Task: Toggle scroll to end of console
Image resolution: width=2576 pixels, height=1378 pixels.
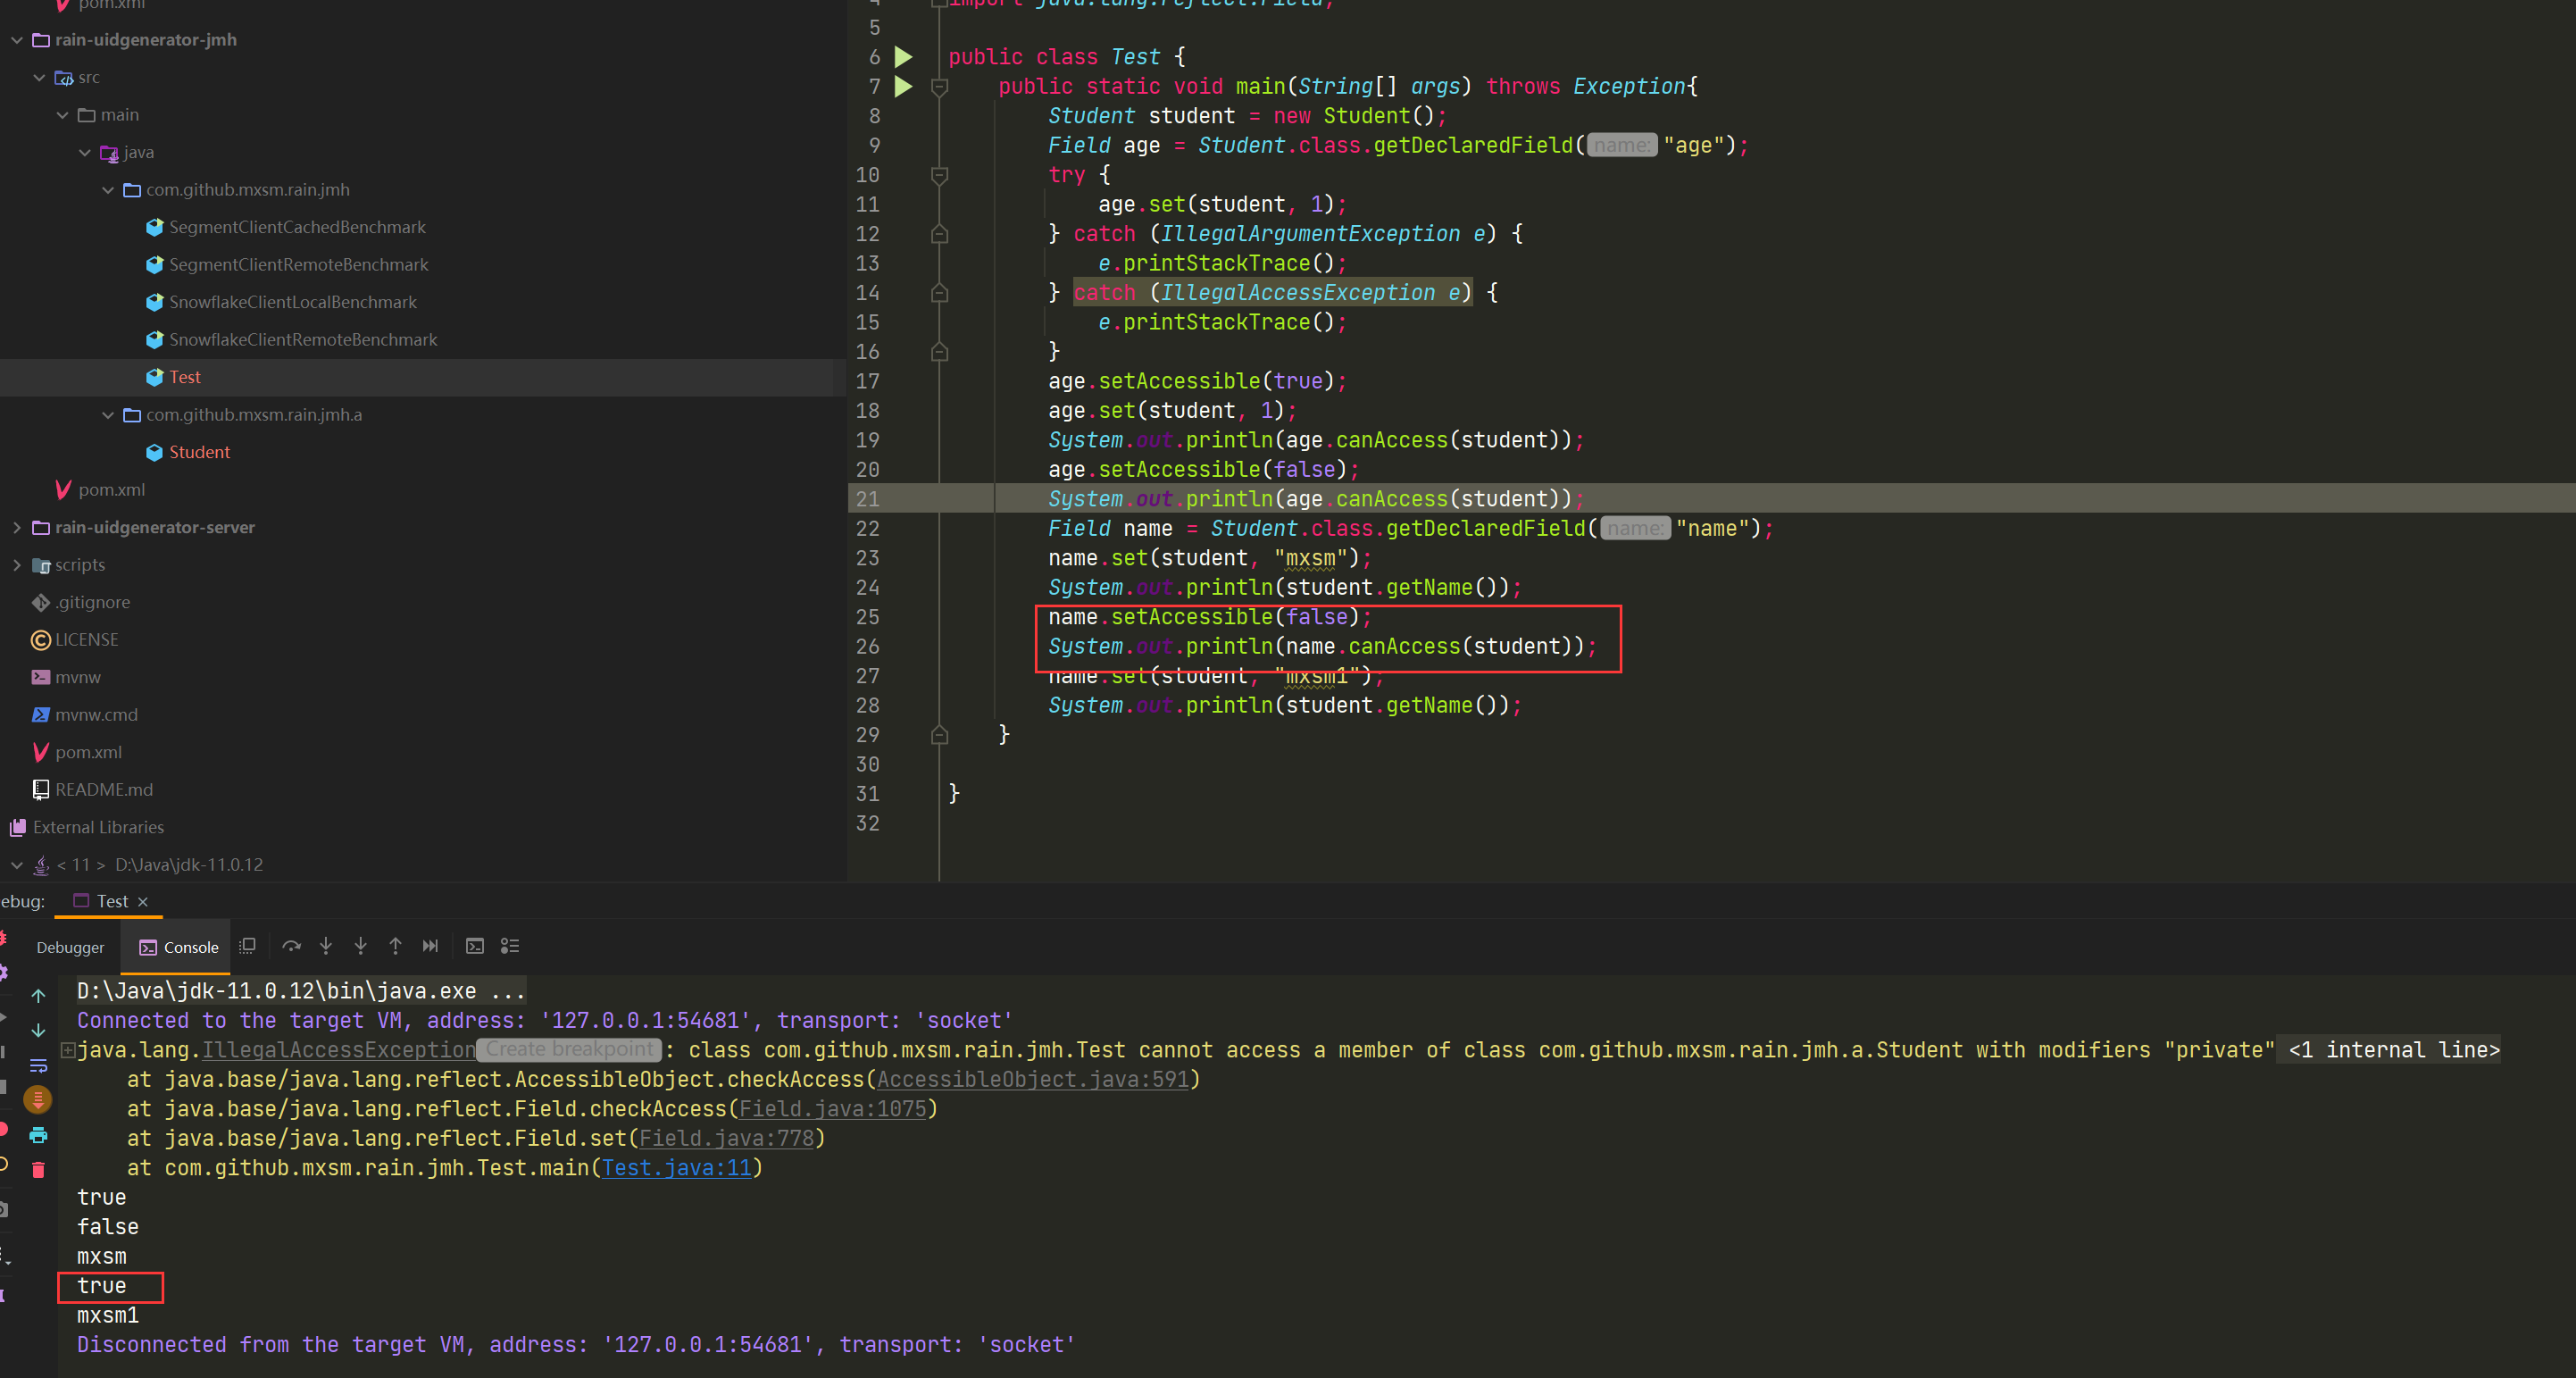Action: coord(38,1100)
